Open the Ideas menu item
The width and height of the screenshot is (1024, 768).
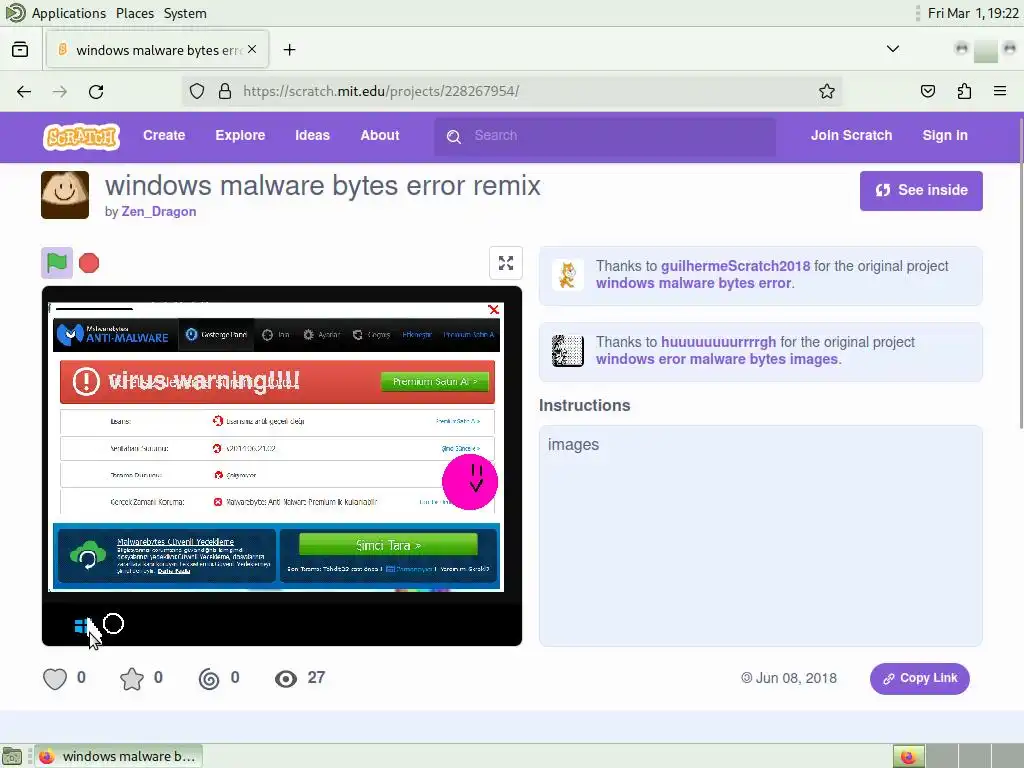(312, 135)
